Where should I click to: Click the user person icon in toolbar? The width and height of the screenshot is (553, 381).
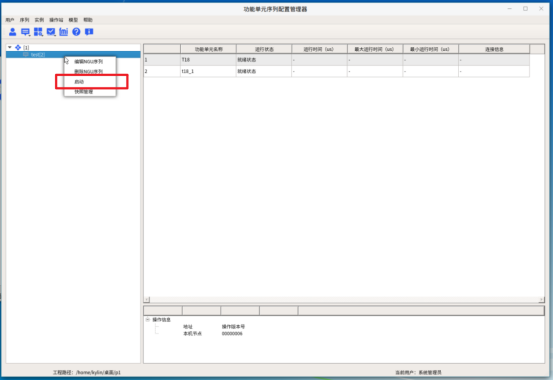(12, 32)
